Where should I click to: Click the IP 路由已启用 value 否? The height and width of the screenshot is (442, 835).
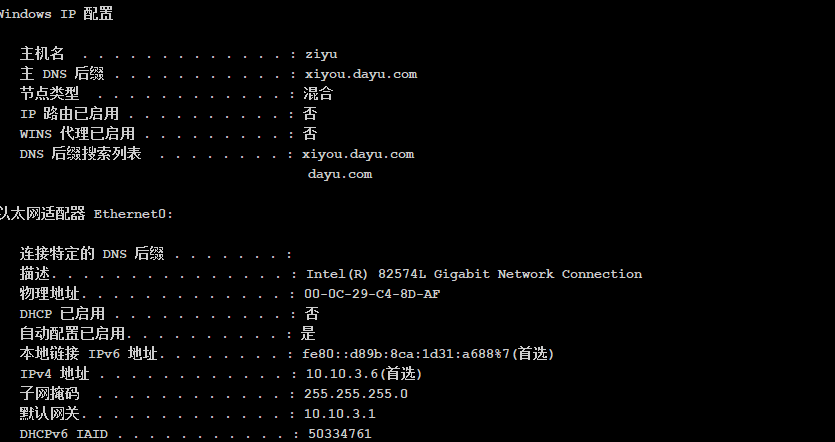pos(310,113)
